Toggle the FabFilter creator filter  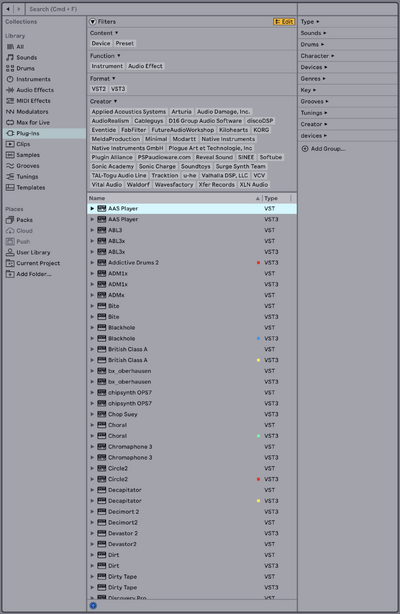(134, 130)
